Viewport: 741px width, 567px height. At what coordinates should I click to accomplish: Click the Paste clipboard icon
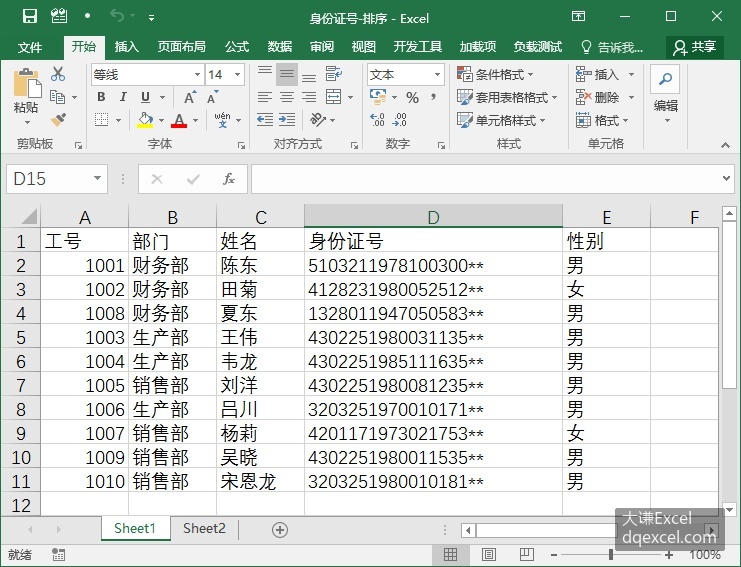(x=26, y=83)
